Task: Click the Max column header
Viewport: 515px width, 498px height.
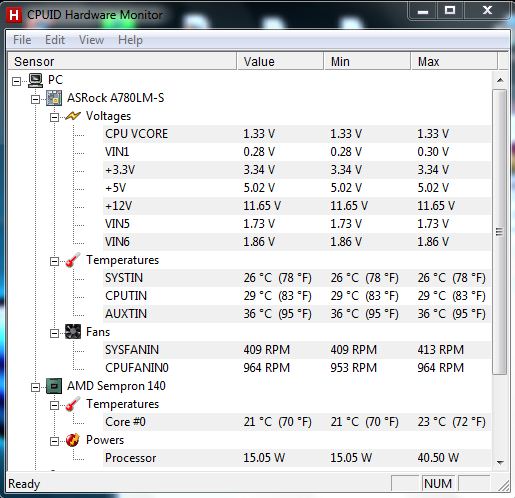Action: point(454,61)
